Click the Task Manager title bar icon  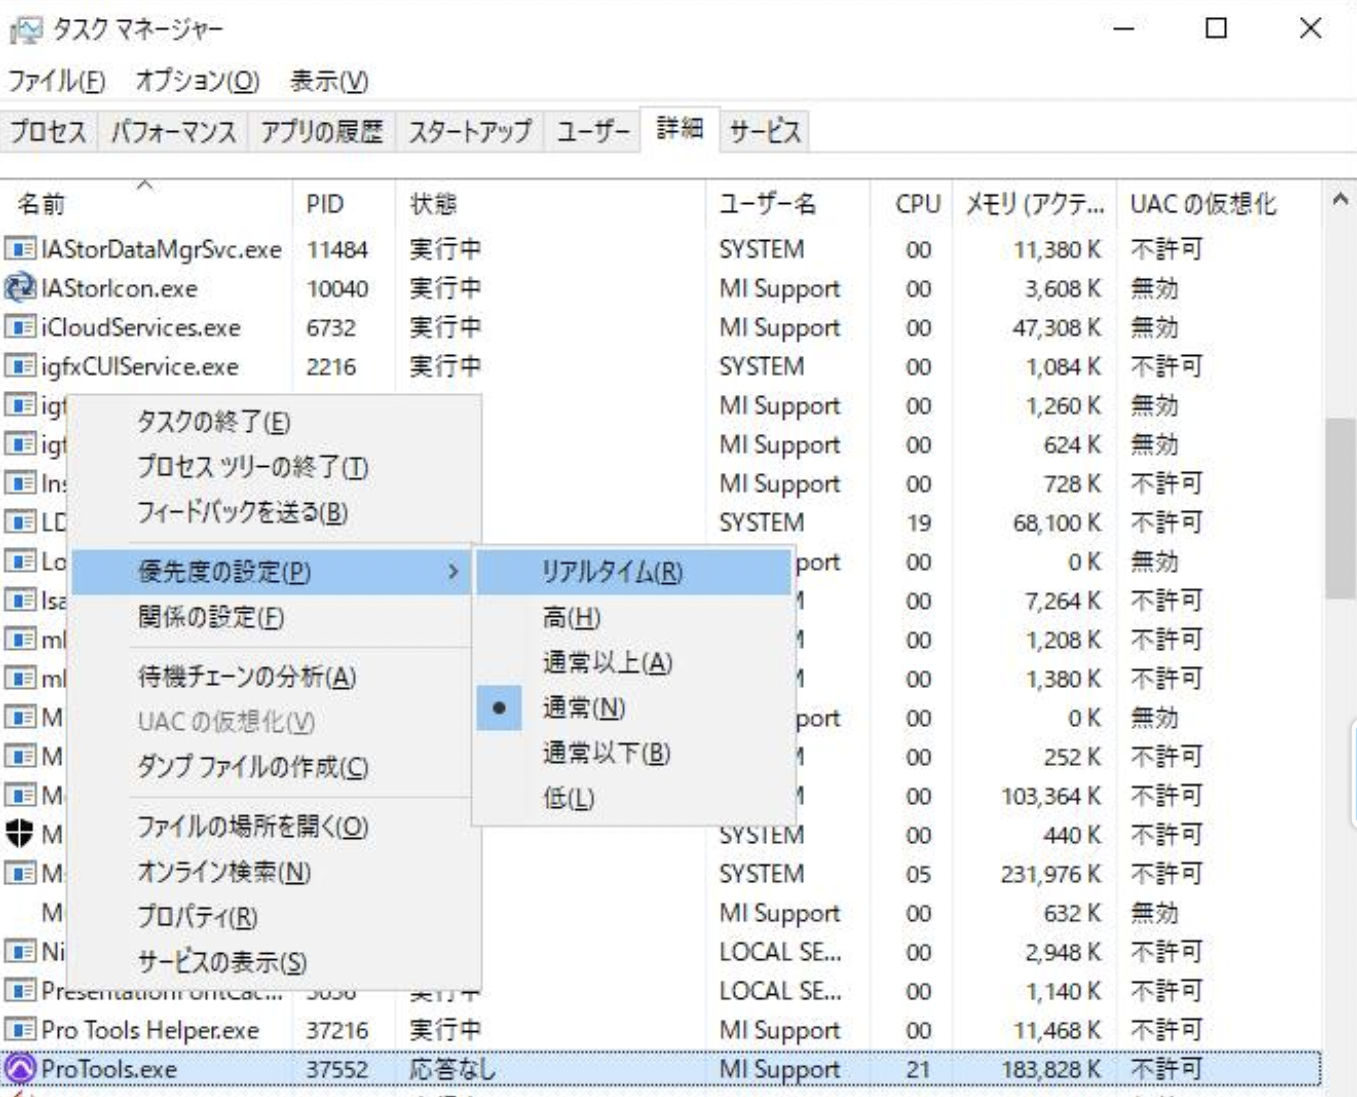point(25,30)
